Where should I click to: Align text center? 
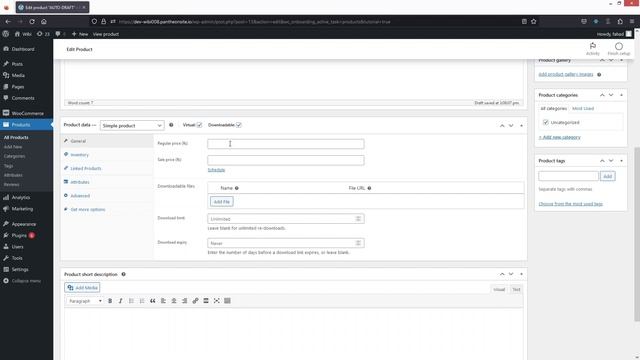(x=174, y=301)
